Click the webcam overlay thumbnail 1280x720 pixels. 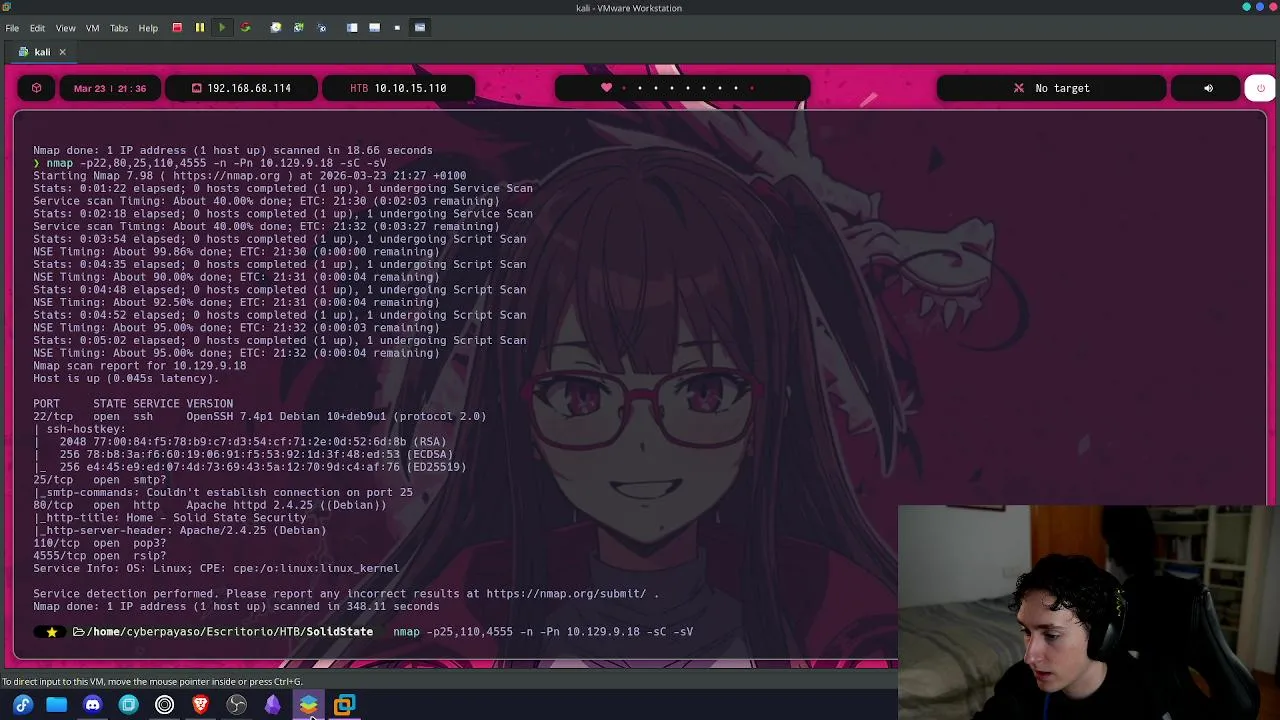(1089, 612)
